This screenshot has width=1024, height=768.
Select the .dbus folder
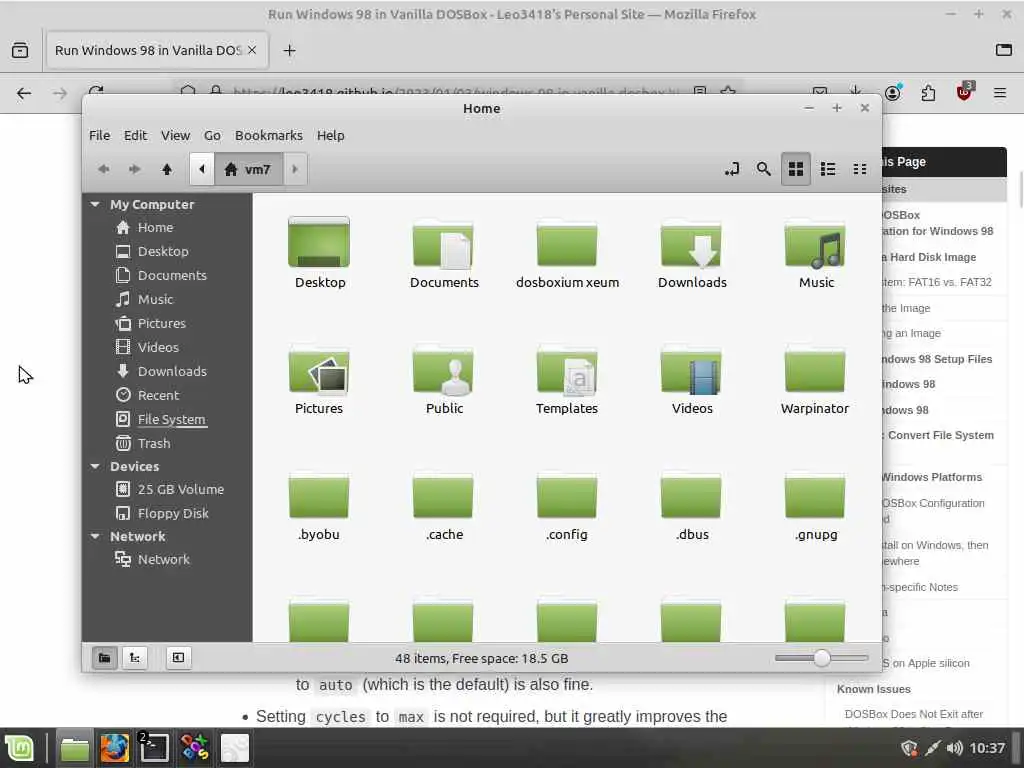point(691,496)
